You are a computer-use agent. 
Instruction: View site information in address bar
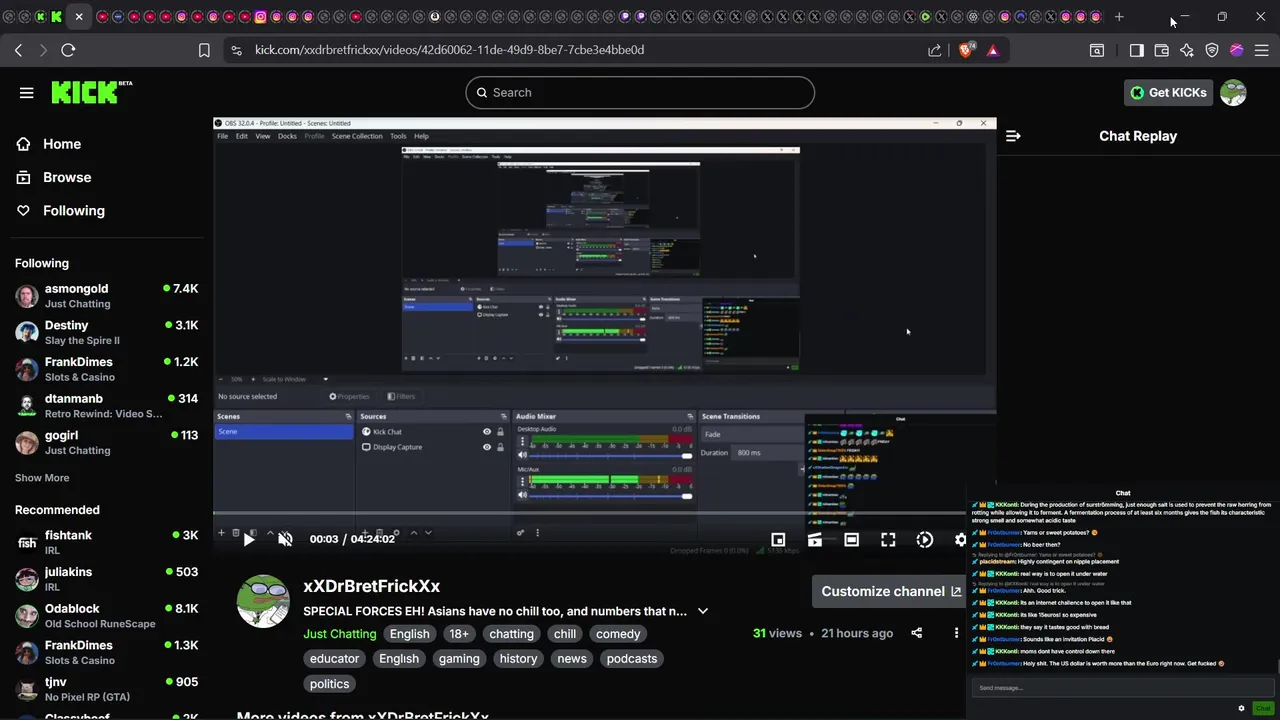tap(236, 50)
